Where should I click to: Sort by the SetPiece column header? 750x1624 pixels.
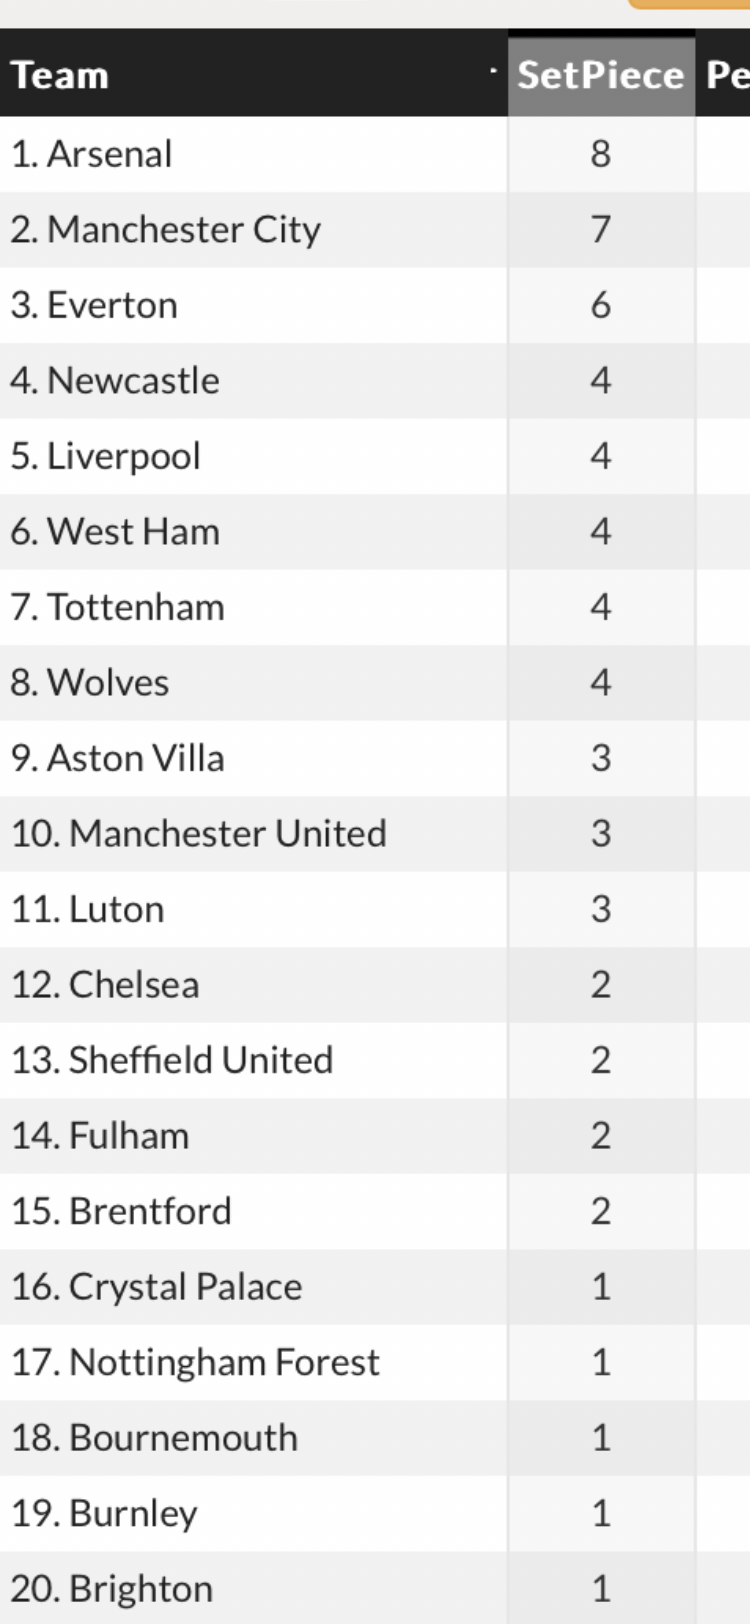pos(601,76)
